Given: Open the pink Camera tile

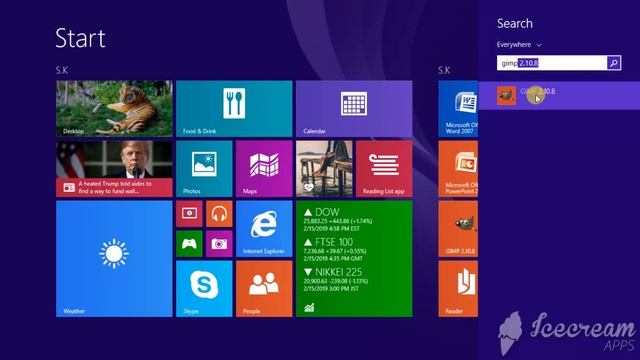Looking at the screenshot, I should coord(219,244).
